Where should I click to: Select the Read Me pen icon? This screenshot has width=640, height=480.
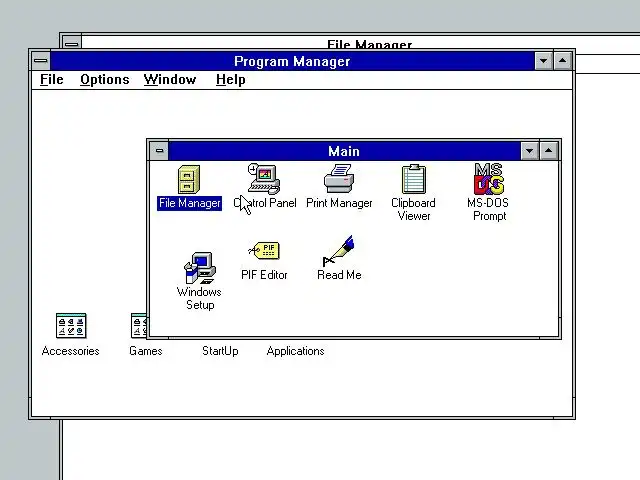tap(339, 251)
